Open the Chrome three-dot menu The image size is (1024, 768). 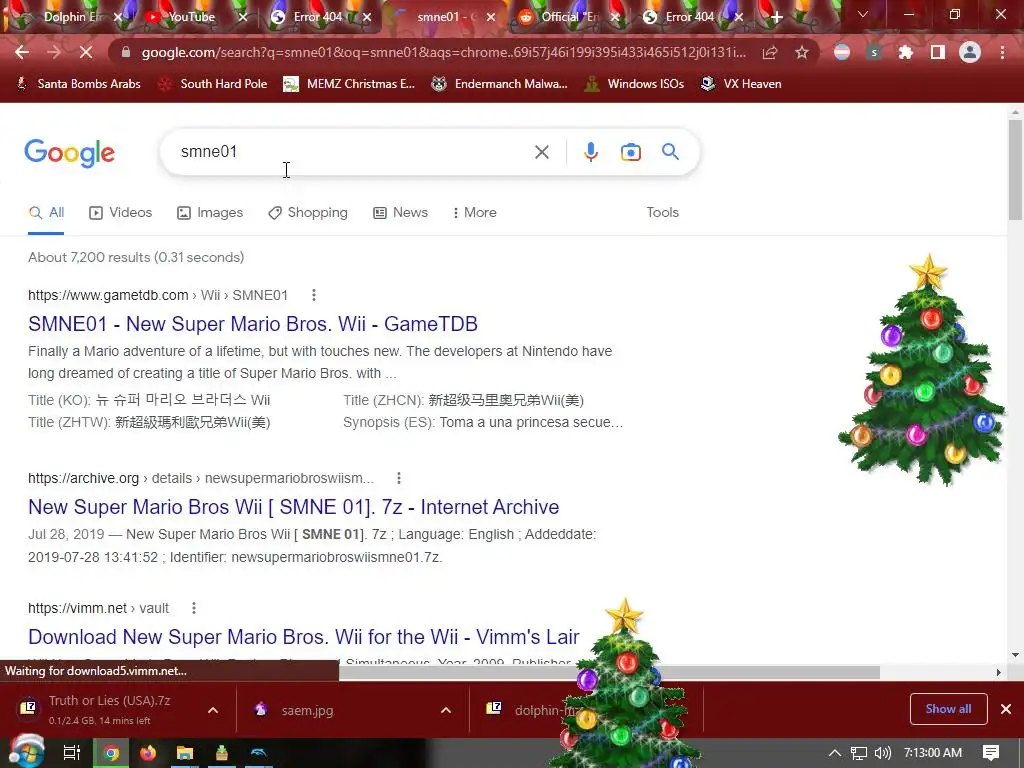[x=1002, y=52]
